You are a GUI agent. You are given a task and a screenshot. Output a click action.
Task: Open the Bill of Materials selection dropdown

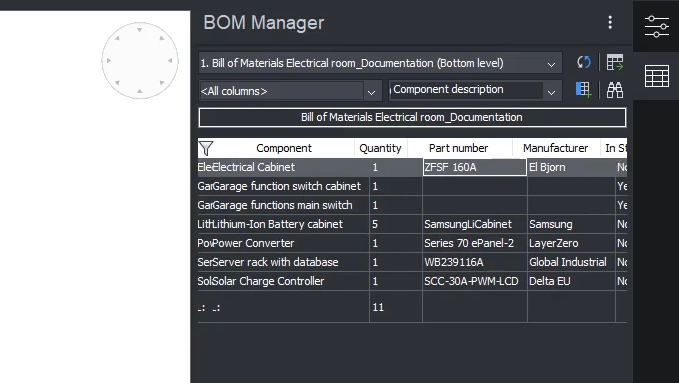pos(380,63)
